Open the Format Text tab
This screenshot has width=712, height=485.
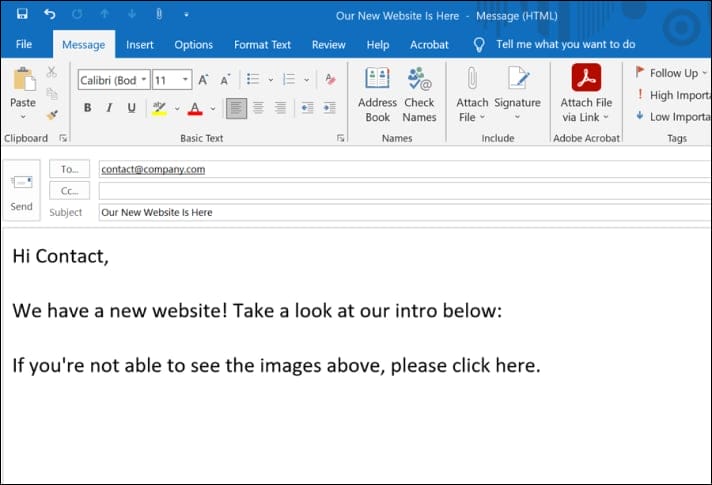pos(262,44)
